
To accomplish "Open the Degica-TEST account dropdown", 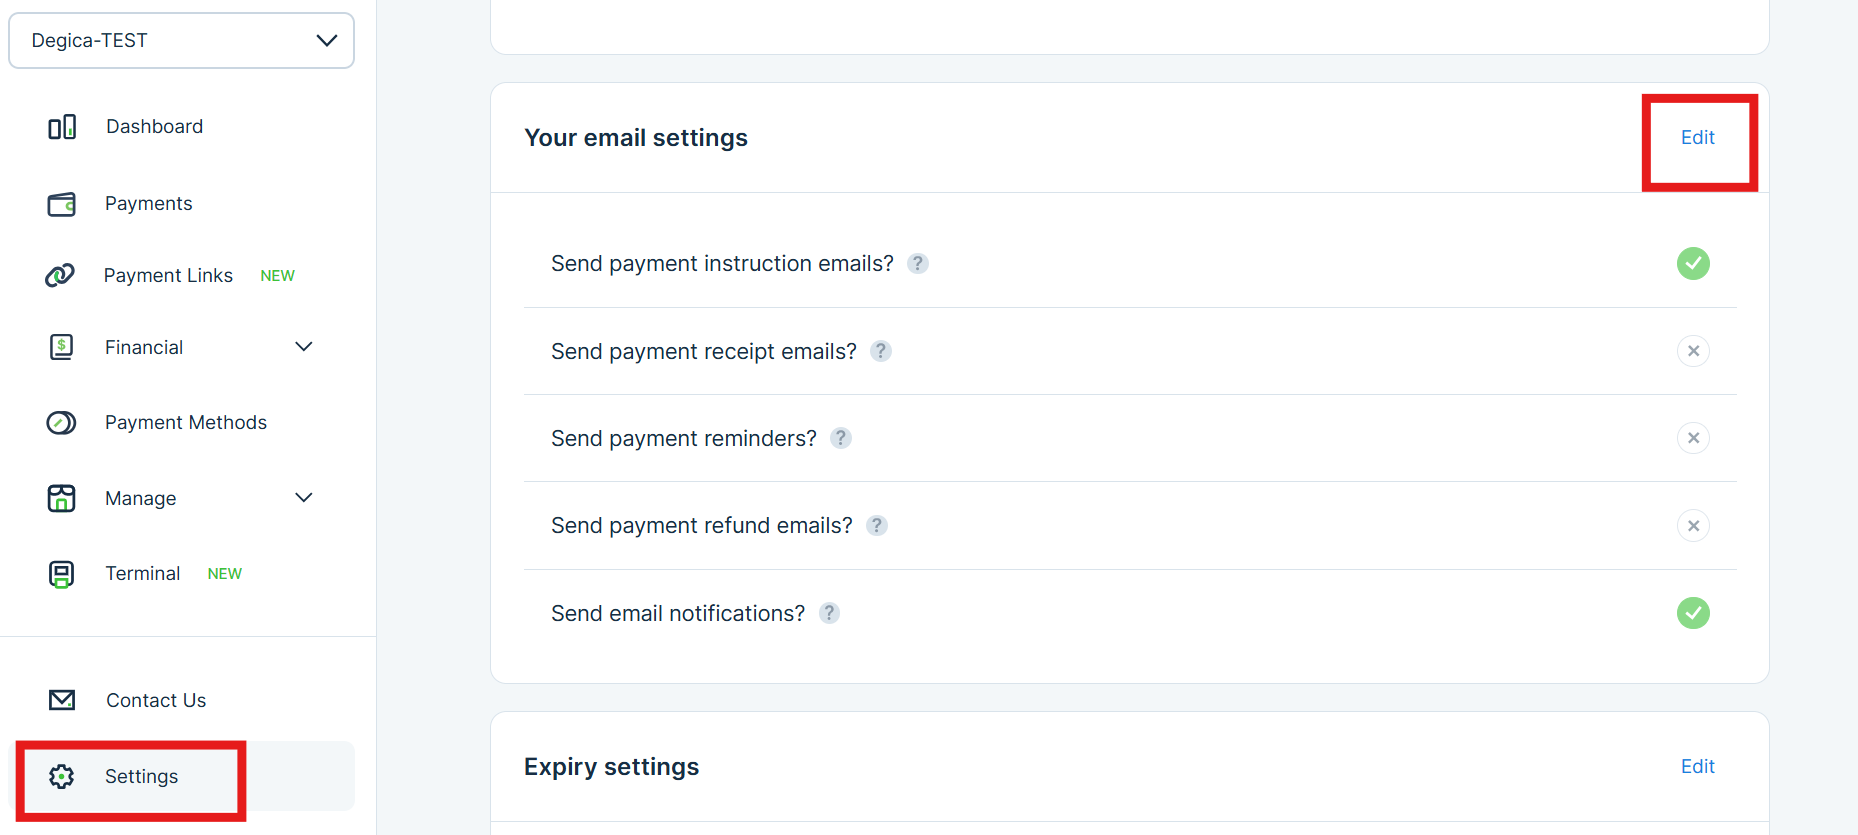I will pyautogui.click(x=182, y=41).
